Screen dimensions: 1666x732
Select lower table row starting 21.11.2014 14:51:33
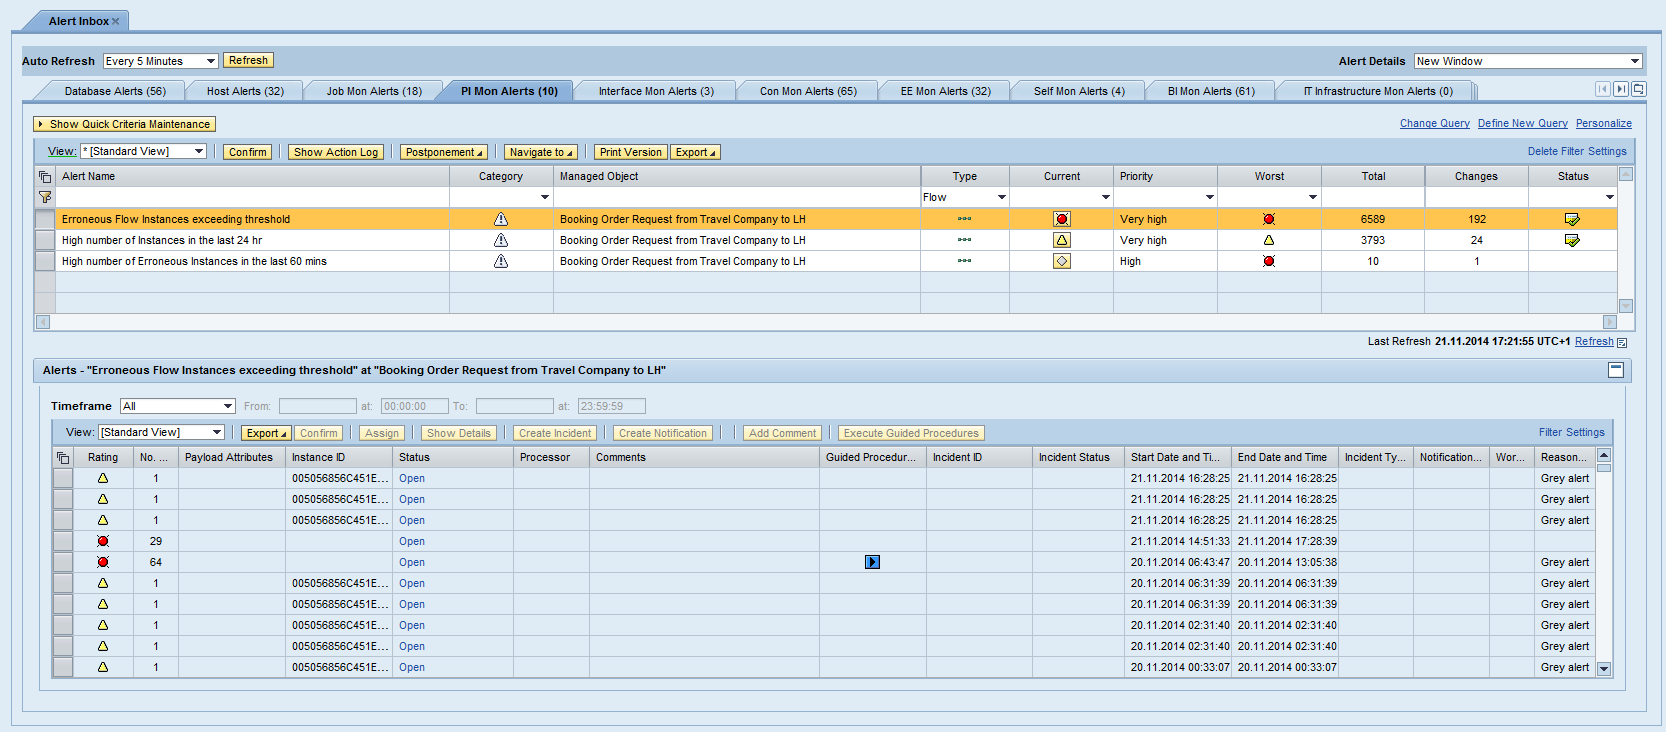pos(63,541)
